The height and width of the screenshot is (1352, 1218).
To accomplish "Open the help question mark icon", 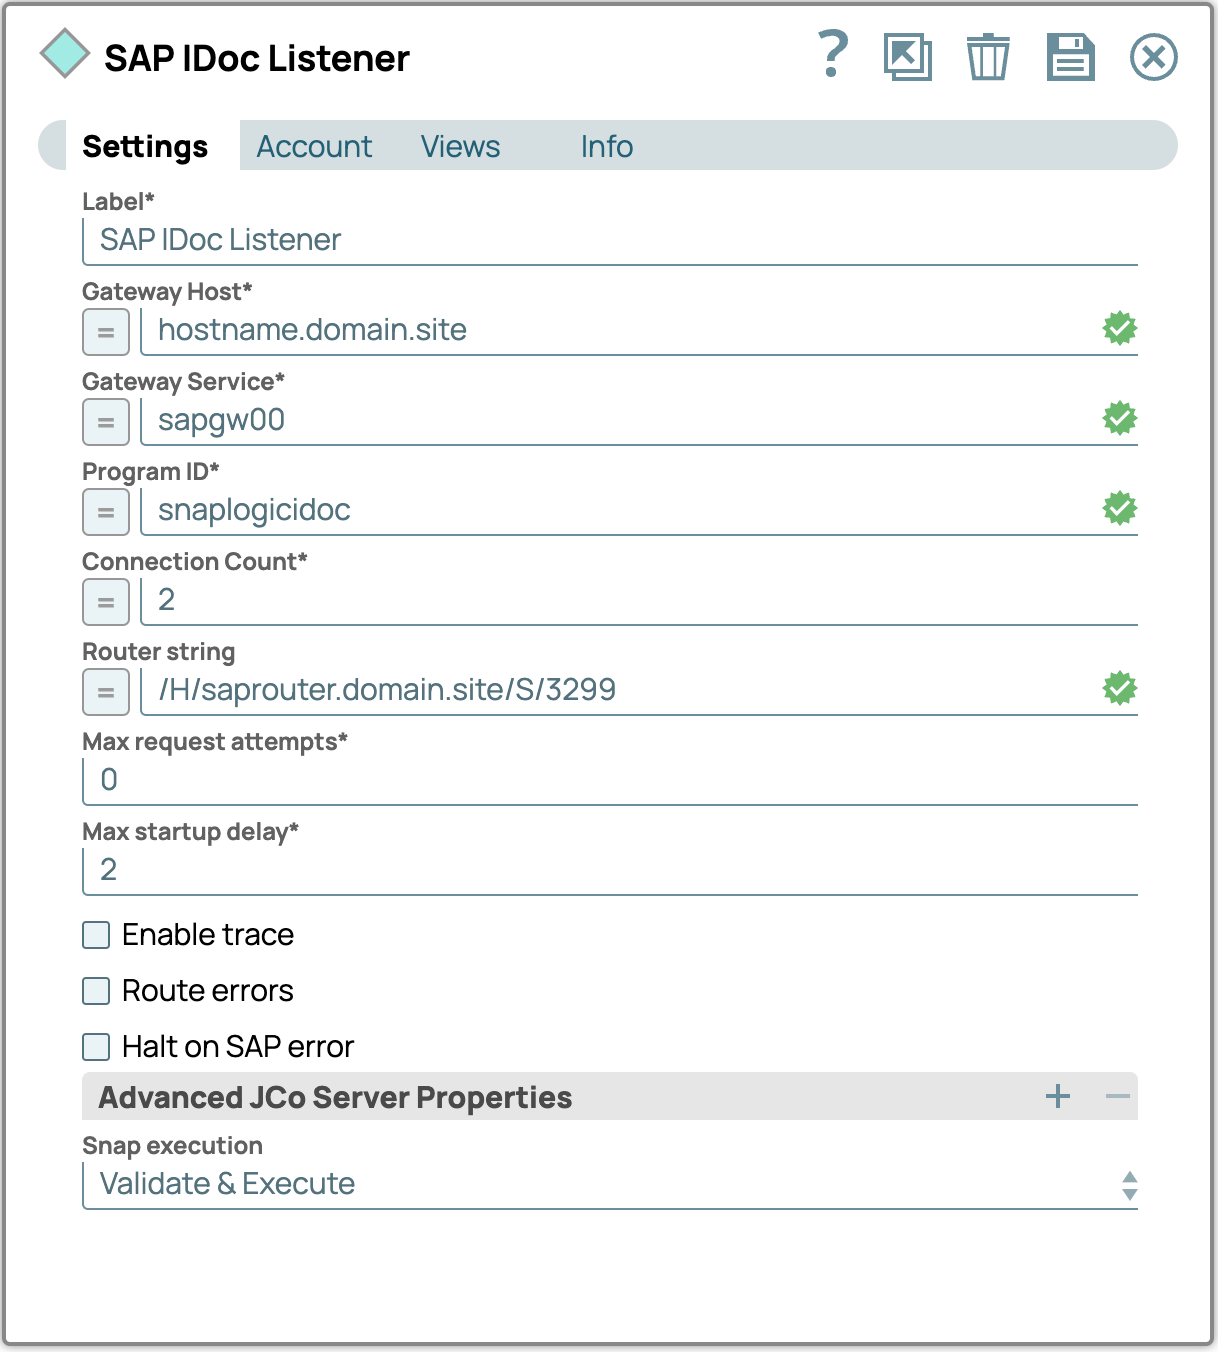I will [832, 55].
